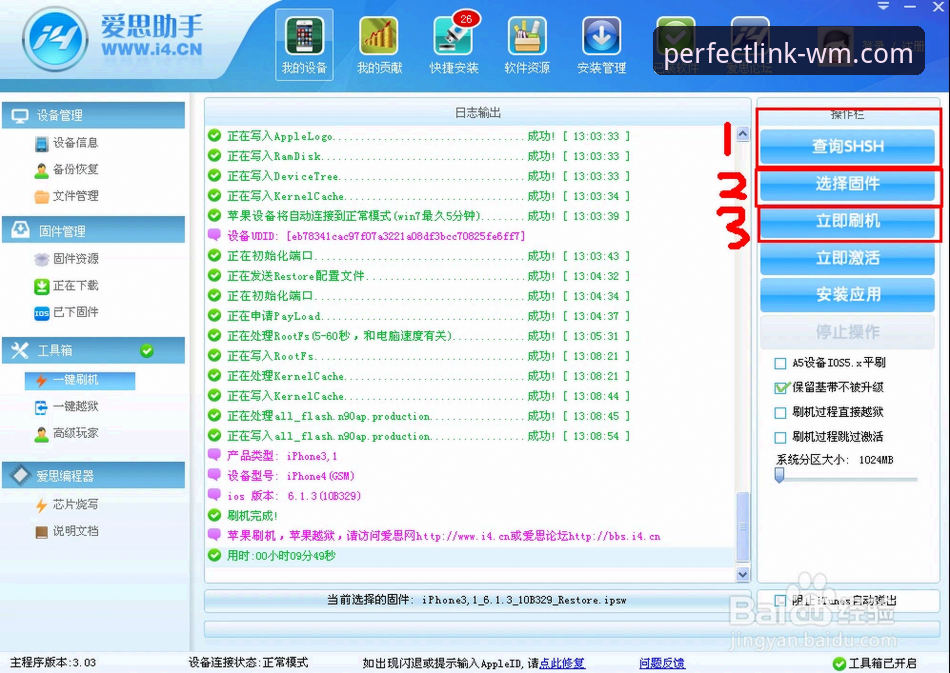Toggle A5设备IOS5.x平刷 checkbox

[x=780, y=363]
